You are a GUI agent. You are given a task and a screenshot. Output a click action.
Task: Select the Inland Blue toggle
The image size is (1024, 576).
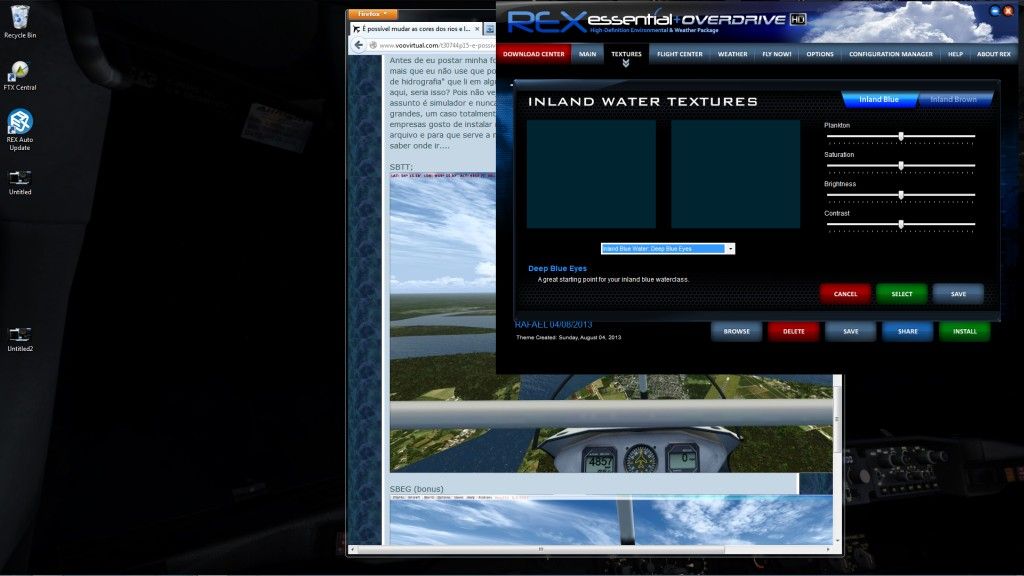(879, 99)
